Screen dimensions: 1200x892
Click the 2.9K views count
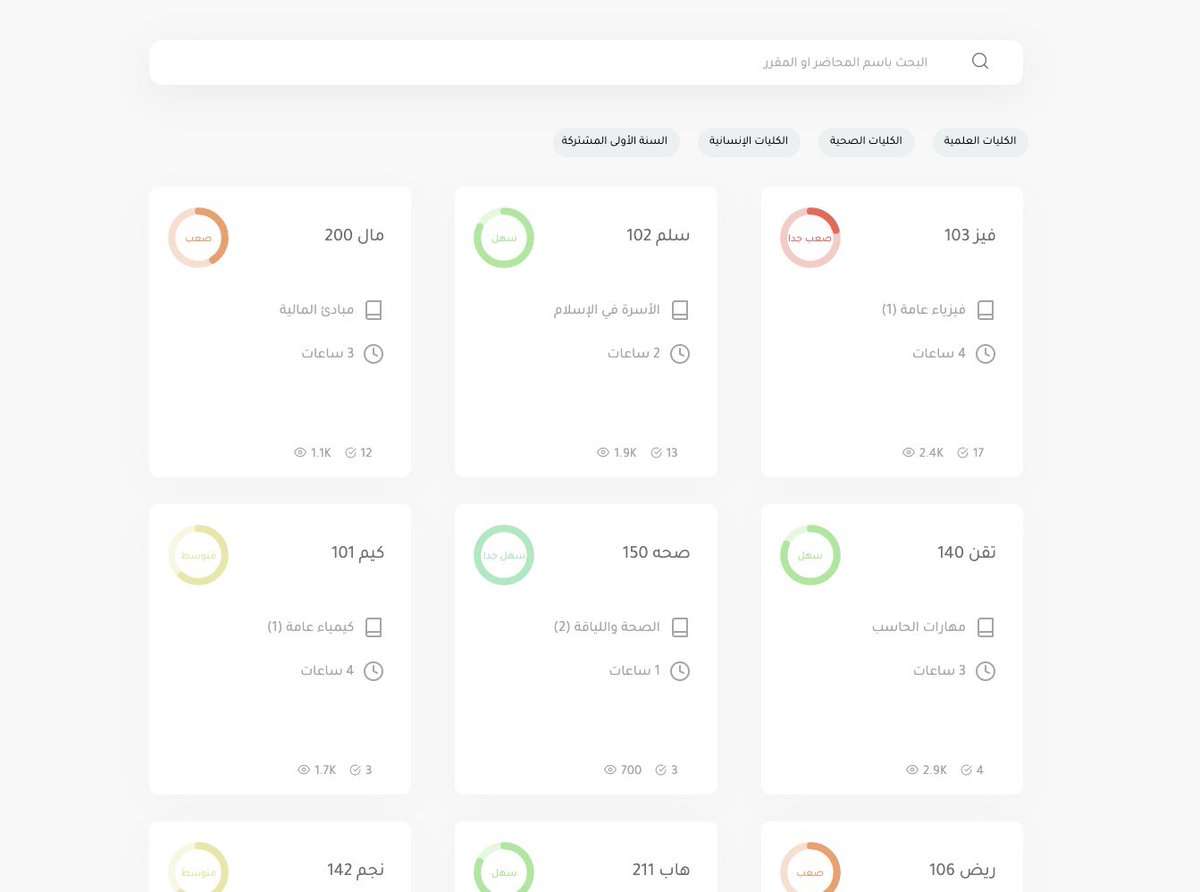[935, 770]
